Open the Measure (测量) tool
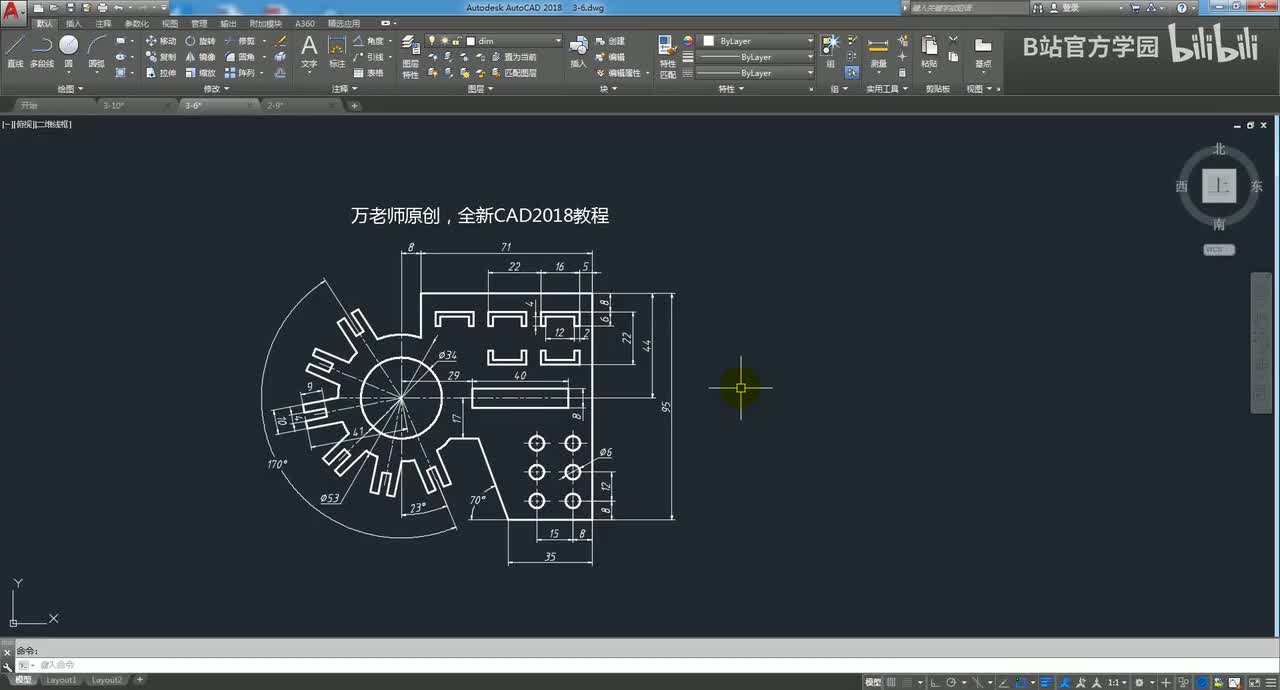Screen dimensions: 1280x690 pos(878,51)
